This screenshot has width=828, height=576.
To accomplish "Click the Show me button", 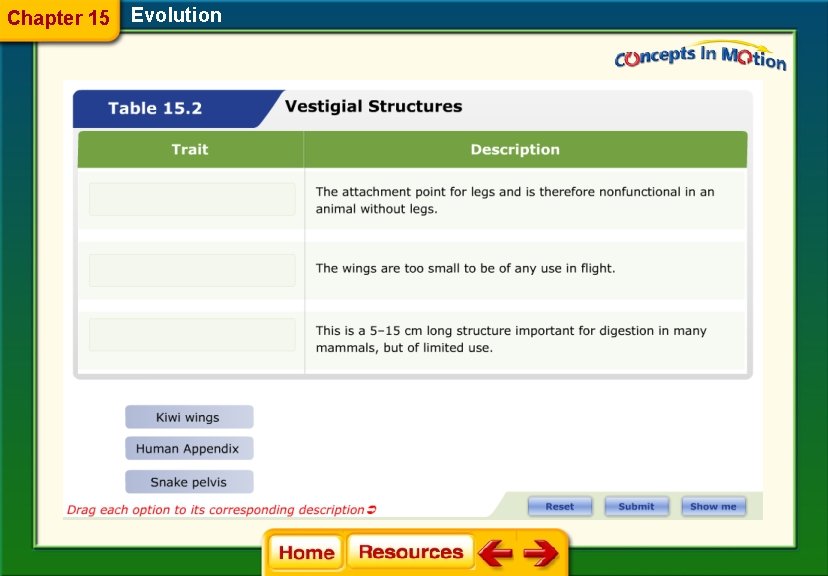I will tap(713, 506).
